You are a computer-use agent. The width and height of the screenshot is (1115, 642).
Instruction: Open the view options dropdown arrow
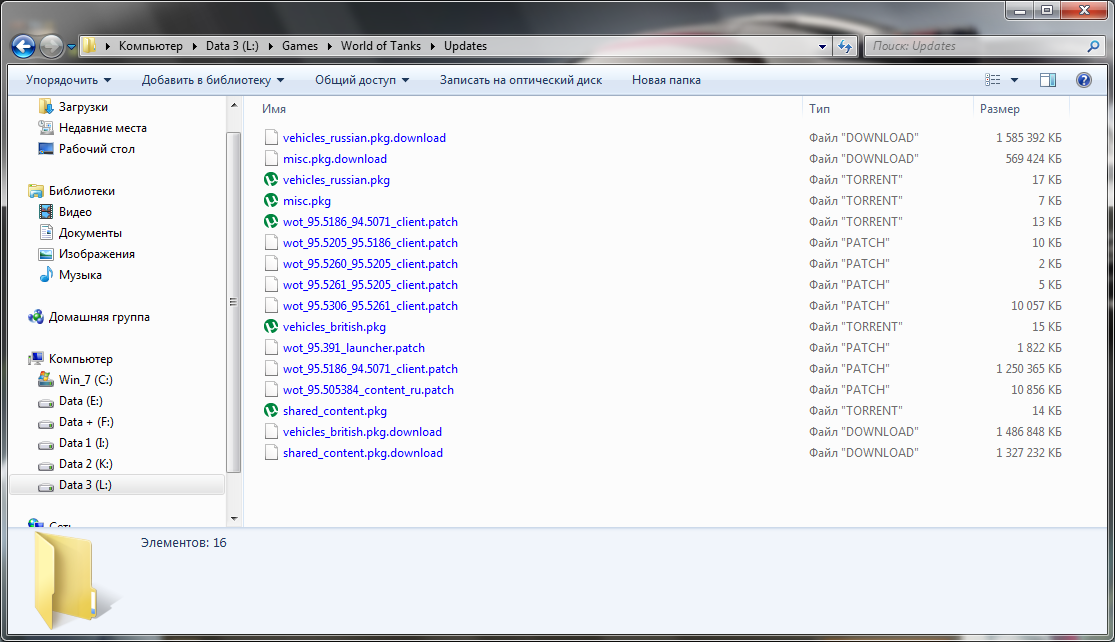[x=1015, y=80]
